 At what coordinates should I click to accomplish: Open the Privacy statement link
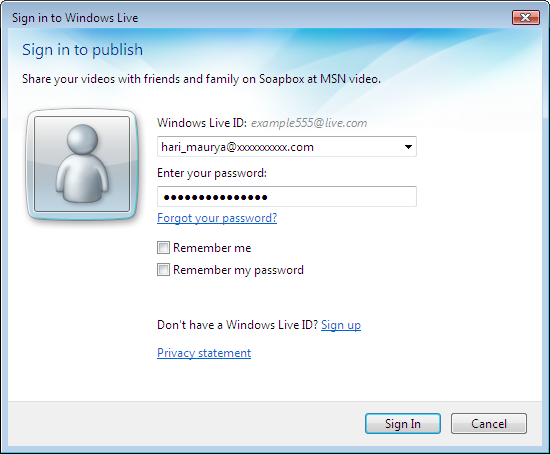204,353
